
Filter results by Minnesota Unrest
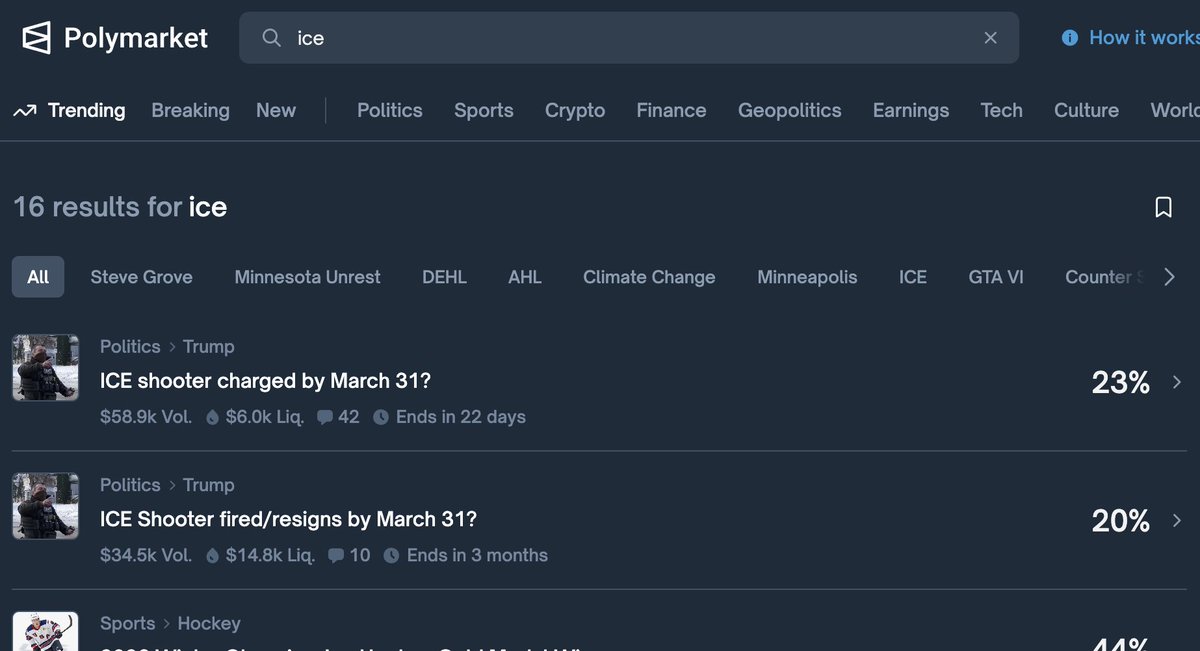pyautogui.click(x=307, y=277)
